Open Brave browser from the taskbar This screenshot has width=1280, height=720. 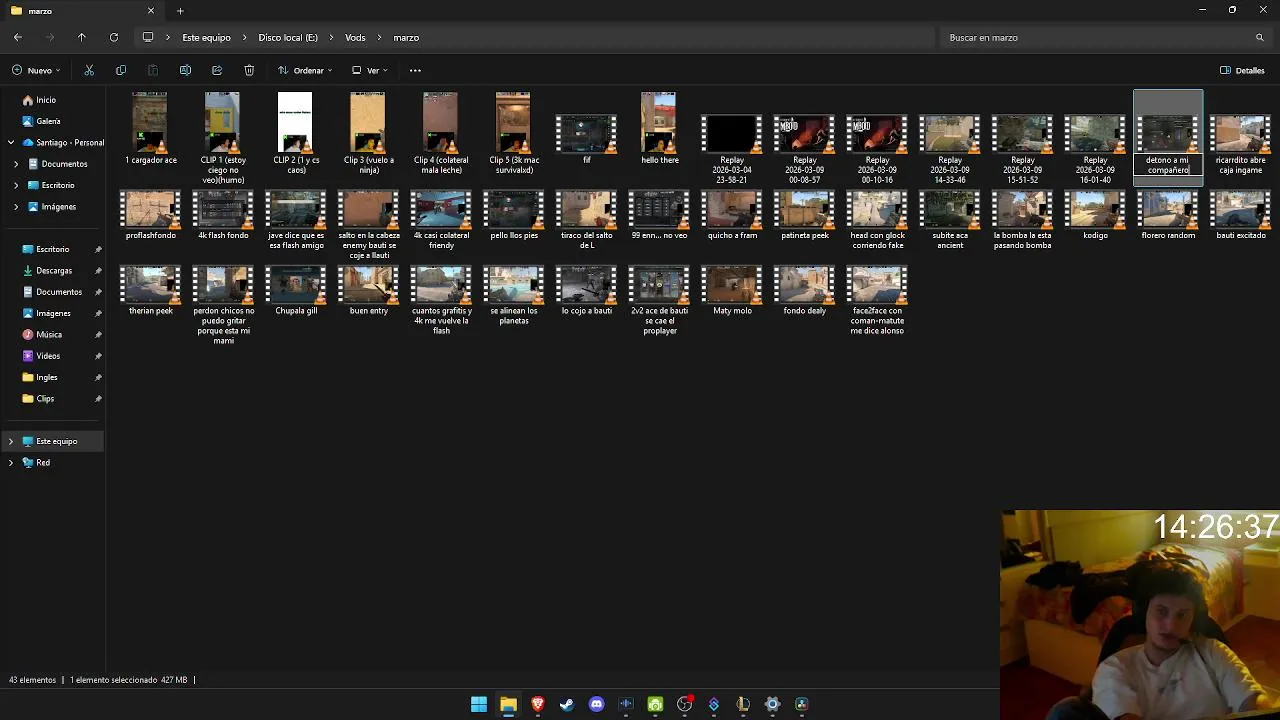[538, 704]
